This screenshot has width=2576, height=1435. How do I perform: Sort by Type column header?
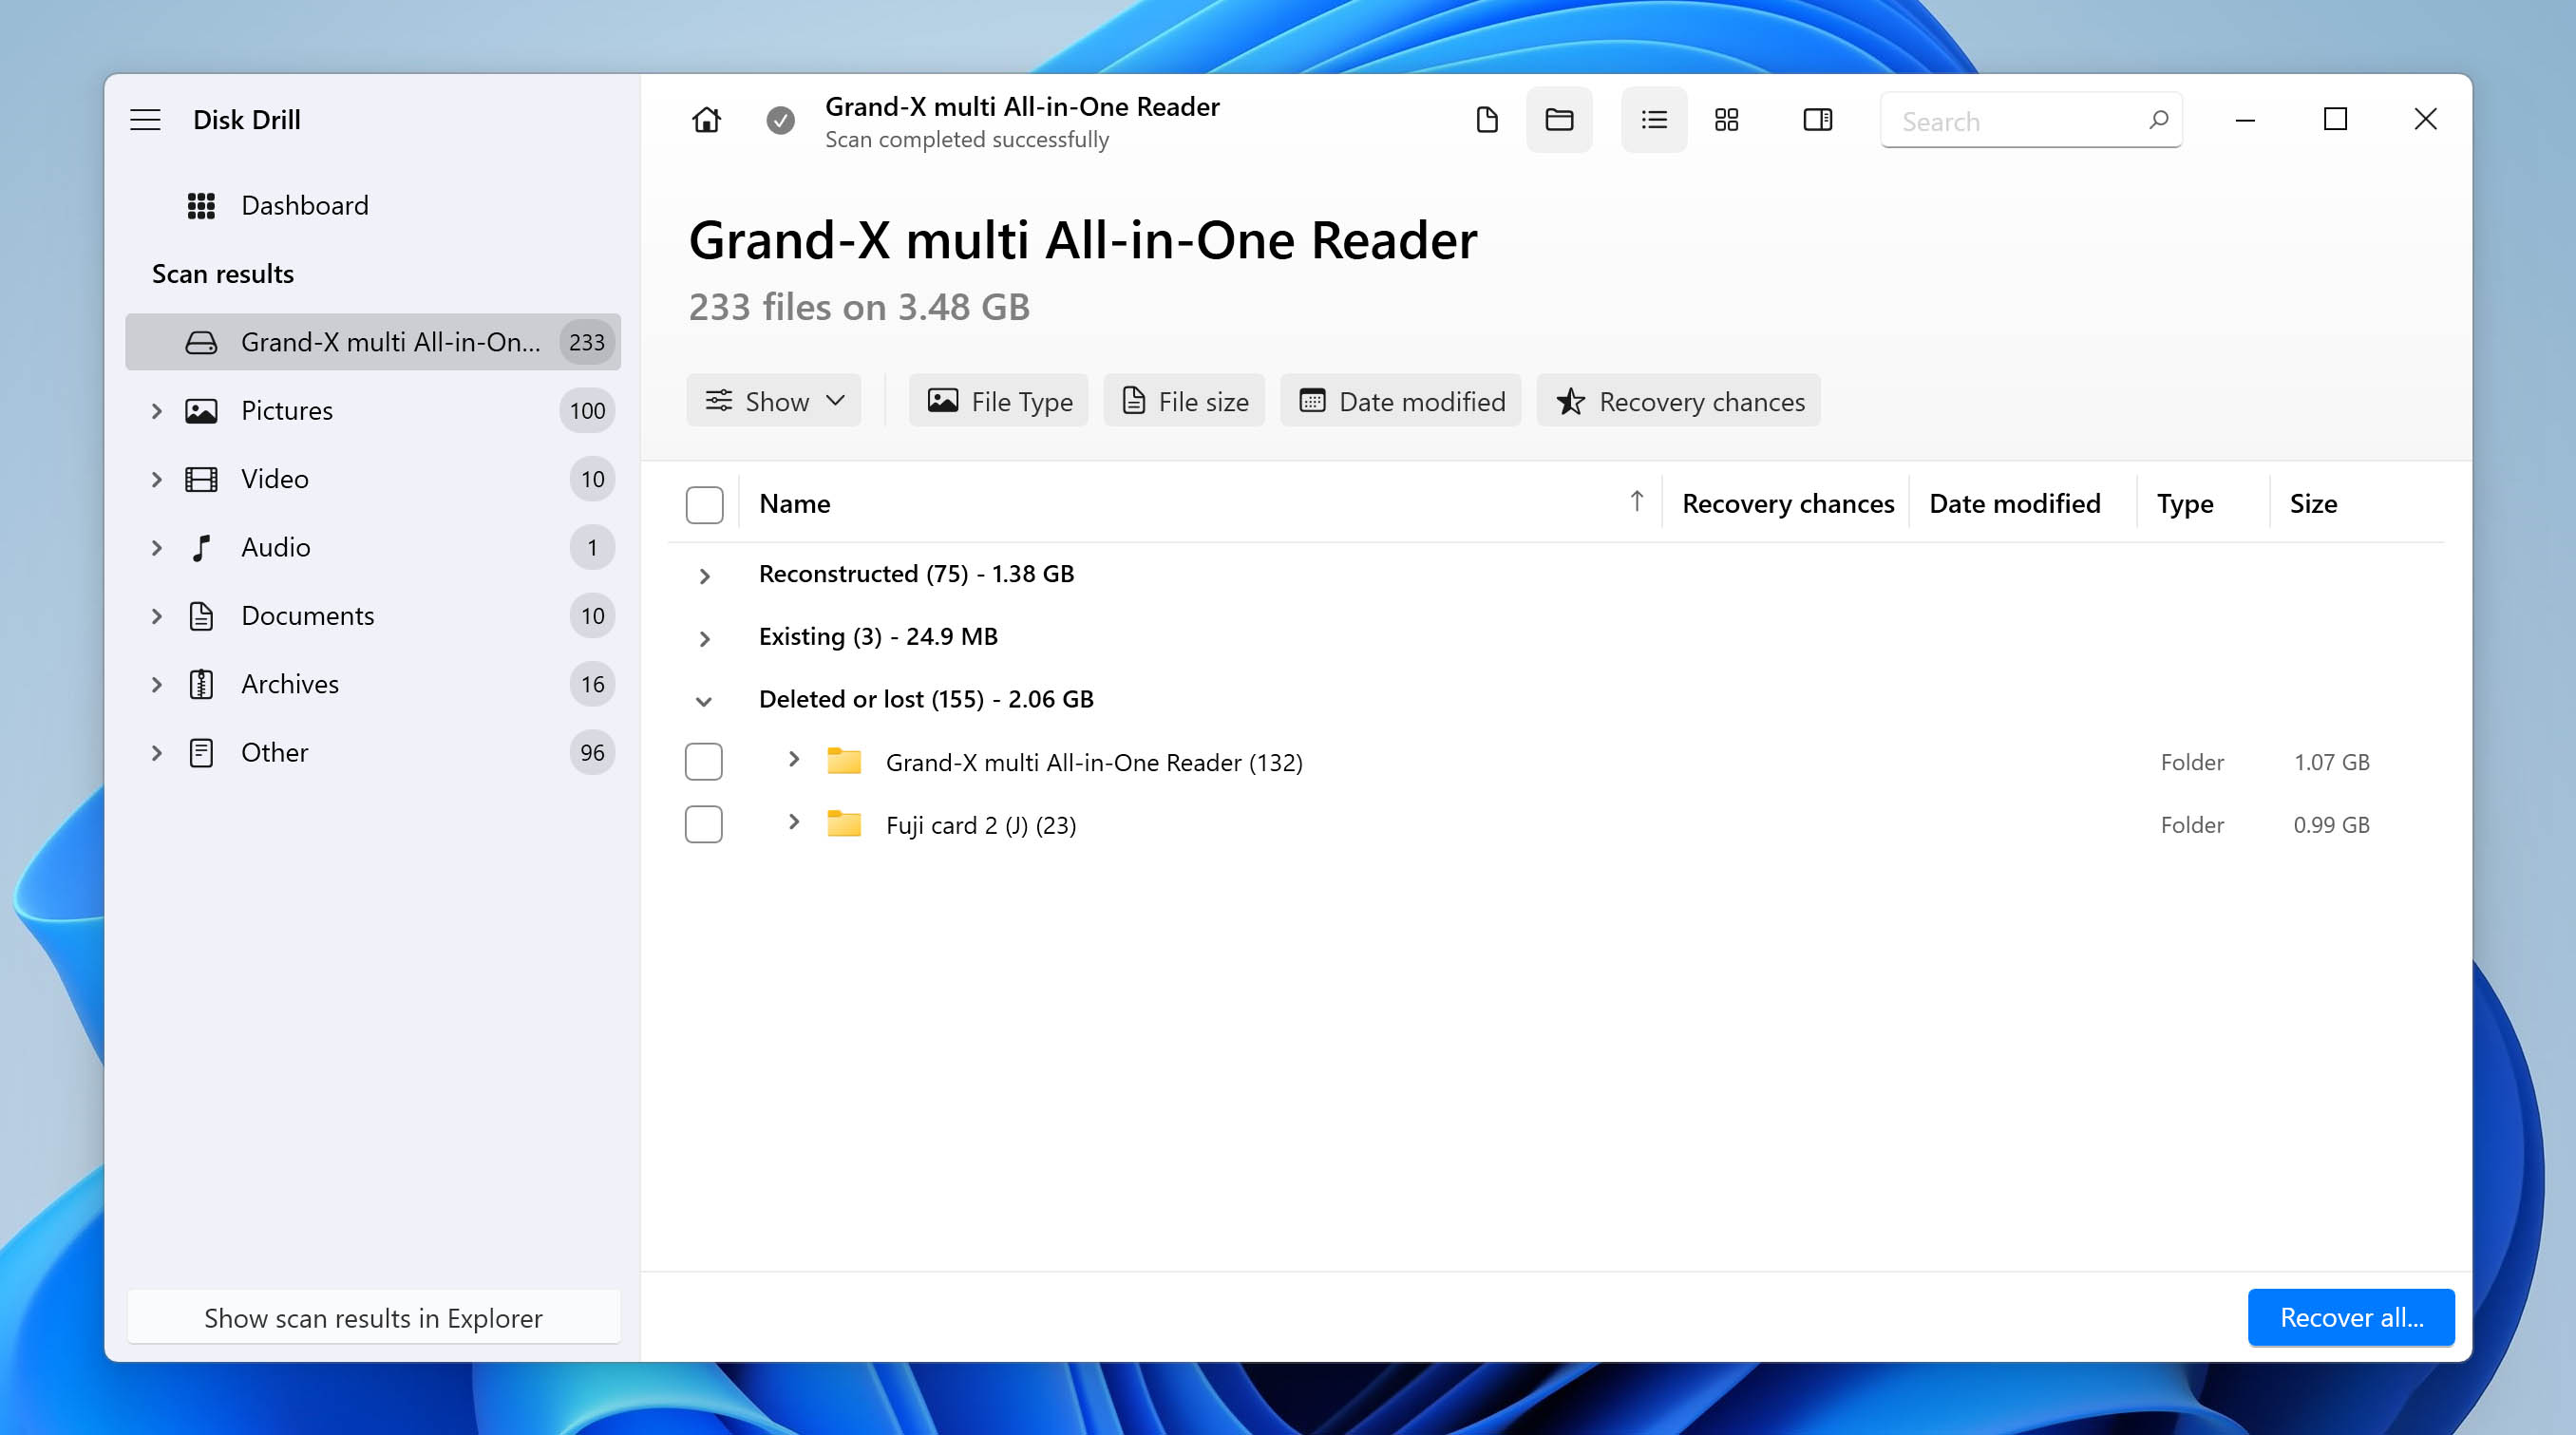[x=2185, y=504]
